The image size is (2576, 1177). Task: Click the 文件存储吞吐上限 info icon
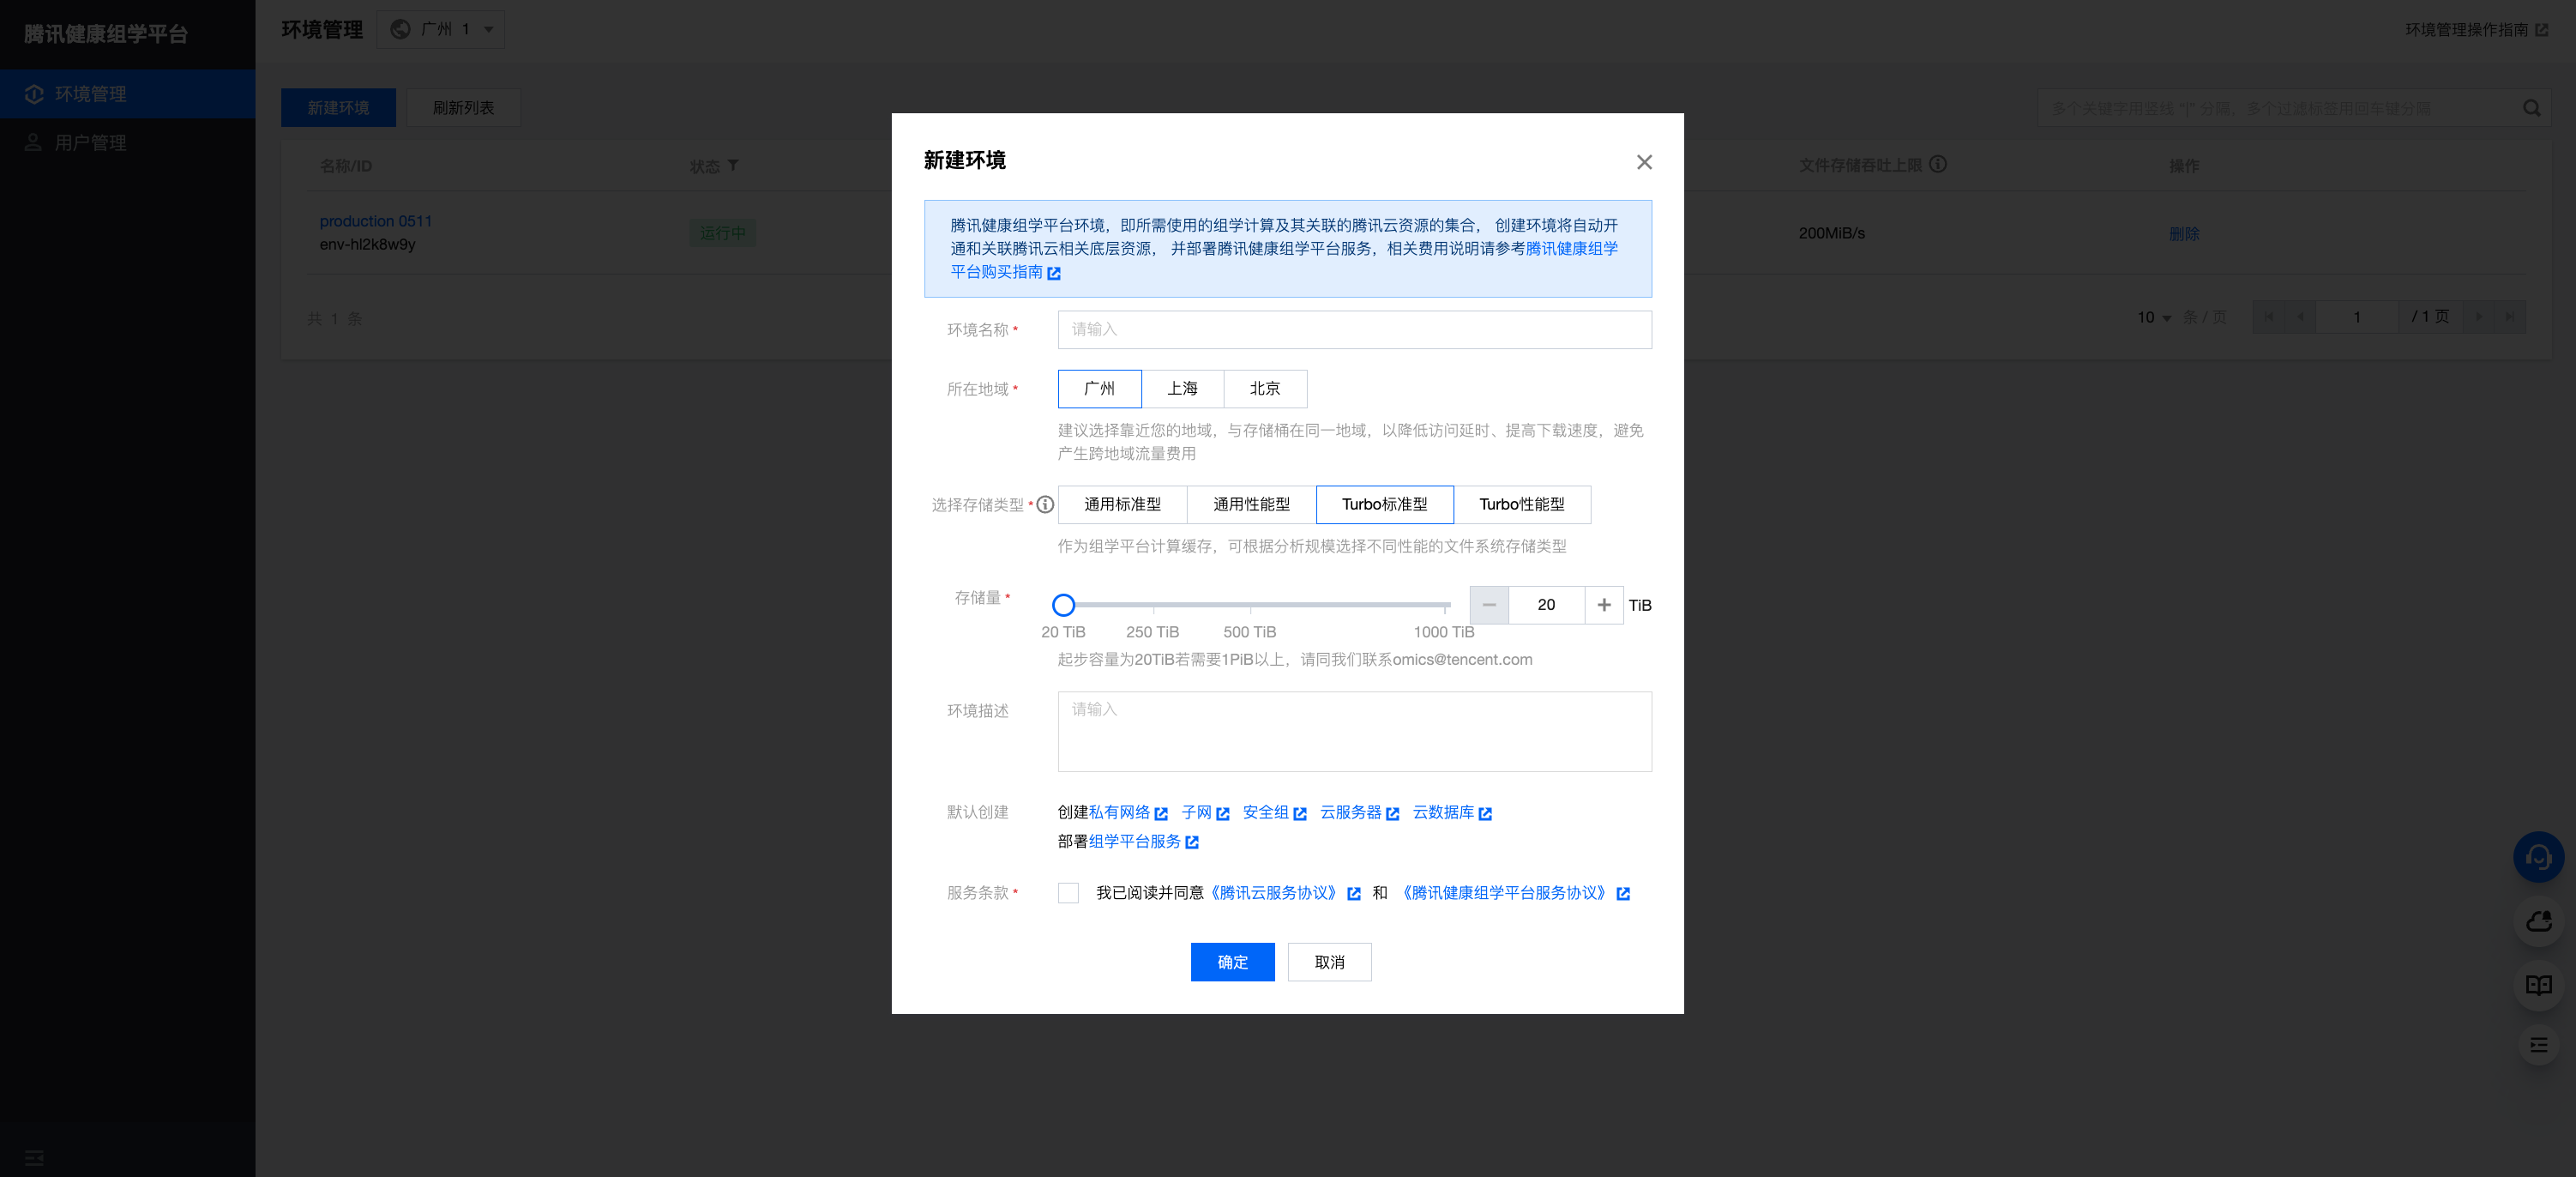click(x=1938, y=164)
